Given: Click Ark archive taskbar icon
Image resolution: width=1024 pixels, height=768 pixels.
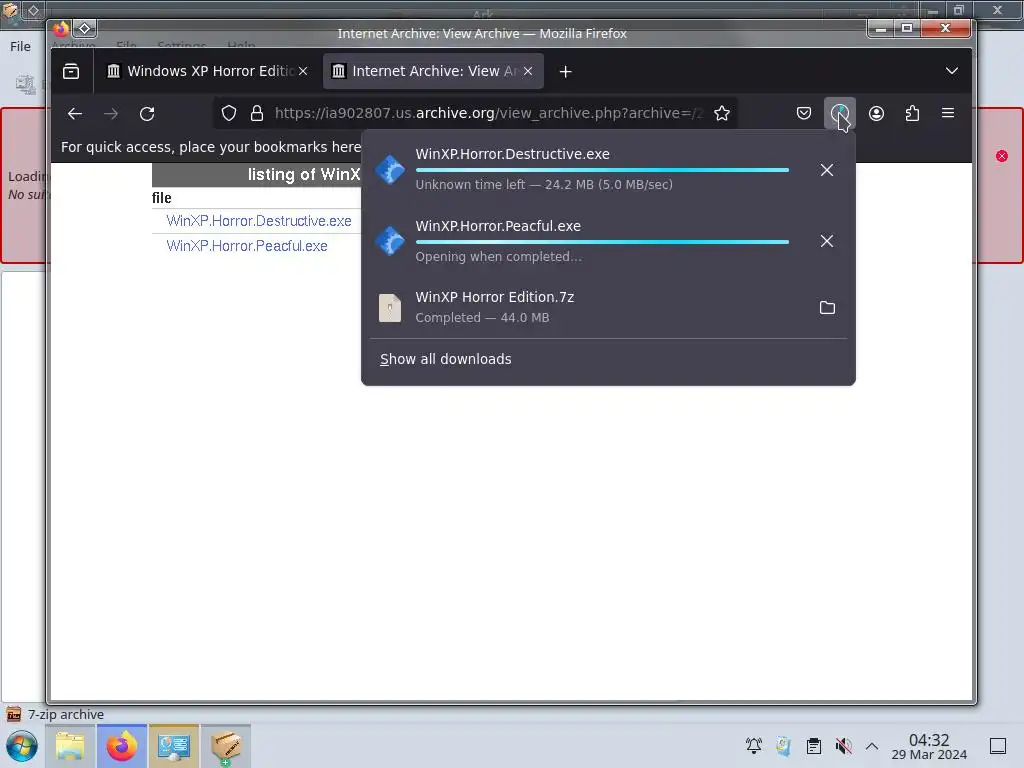Looking at the screenshot, I should (x=226, y=746).
